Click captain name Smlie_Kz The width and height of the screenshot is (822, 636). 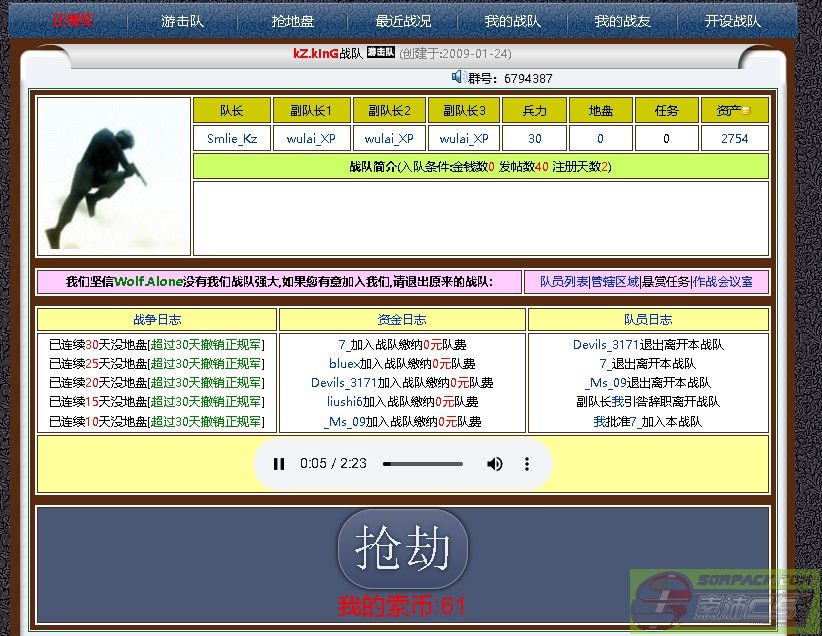click(232, 139)
